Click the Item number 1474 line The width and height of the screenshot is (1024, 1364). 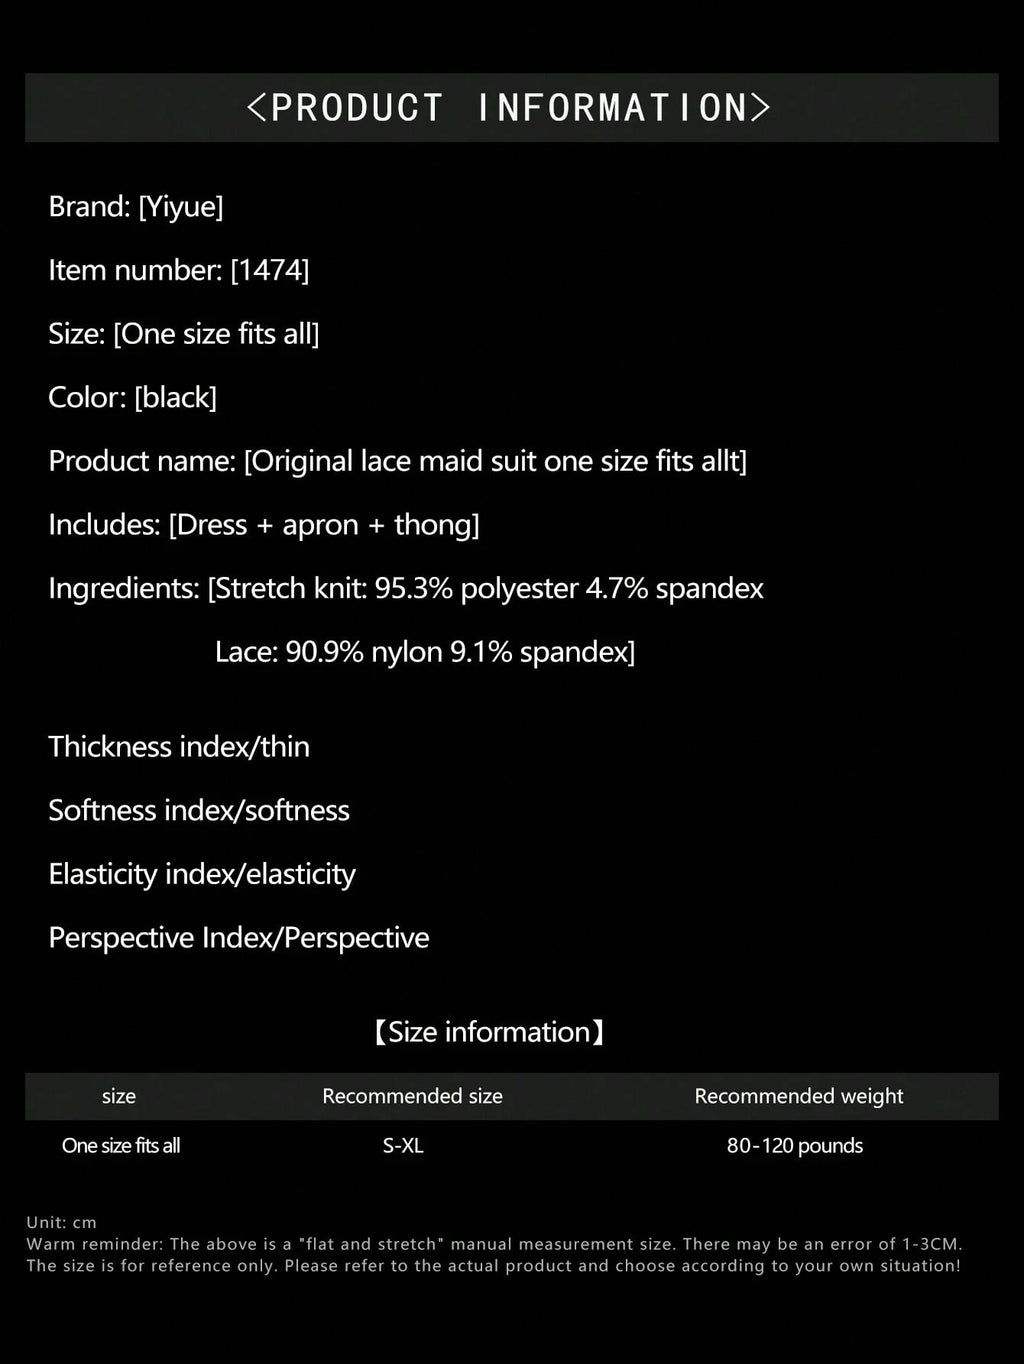[x=179, y=270]
